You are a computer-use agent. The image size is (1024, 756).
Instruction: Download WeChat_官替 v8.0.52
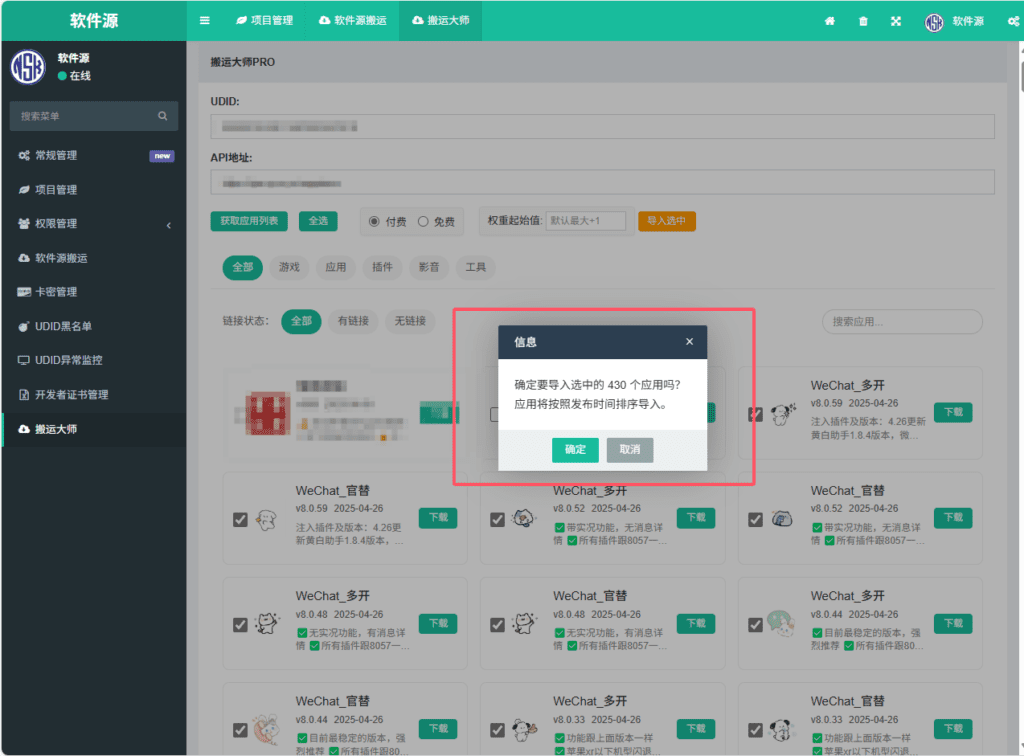pyautogui.click(x=953, y=518)
